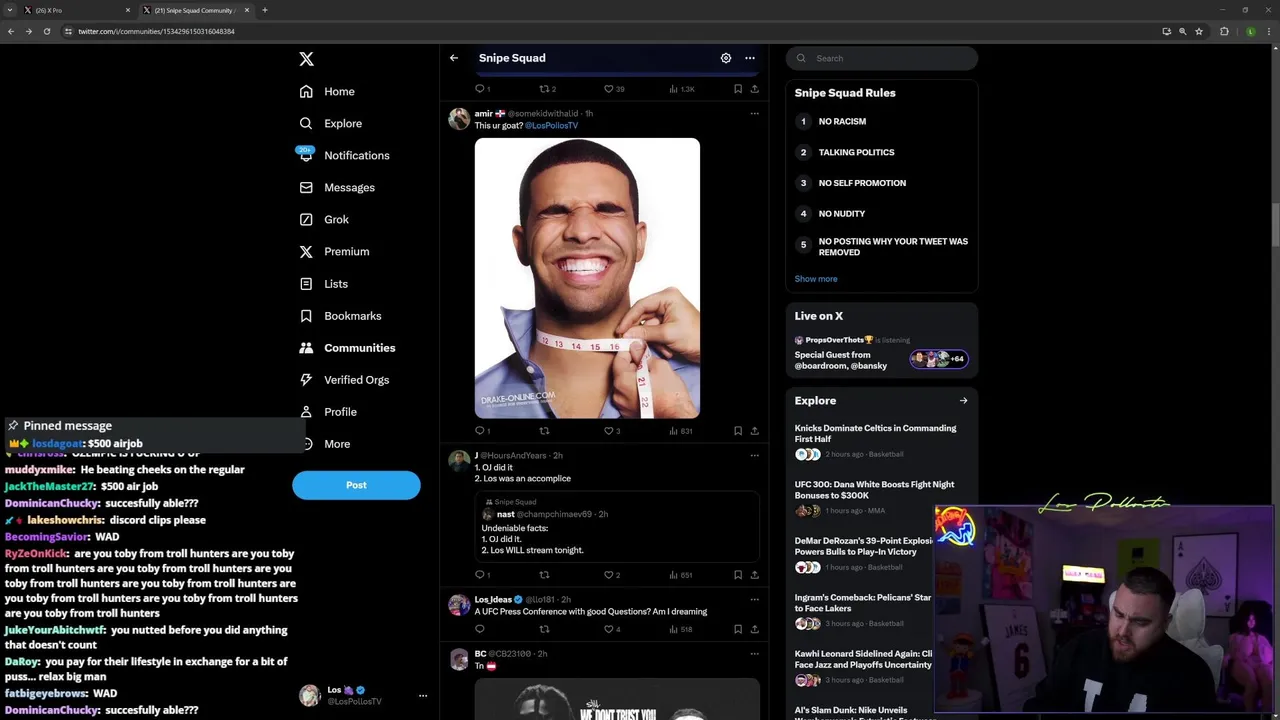This screenshot has height=720, width=1280.
Task: Like amir's Drake post
Action: pos(611,431)
